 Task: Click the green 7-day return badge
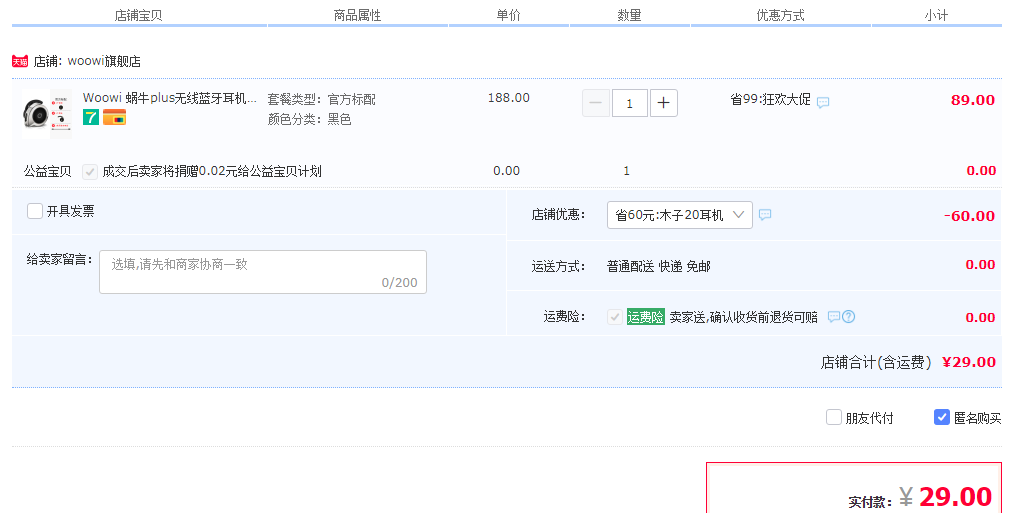[x=91, y=117]
